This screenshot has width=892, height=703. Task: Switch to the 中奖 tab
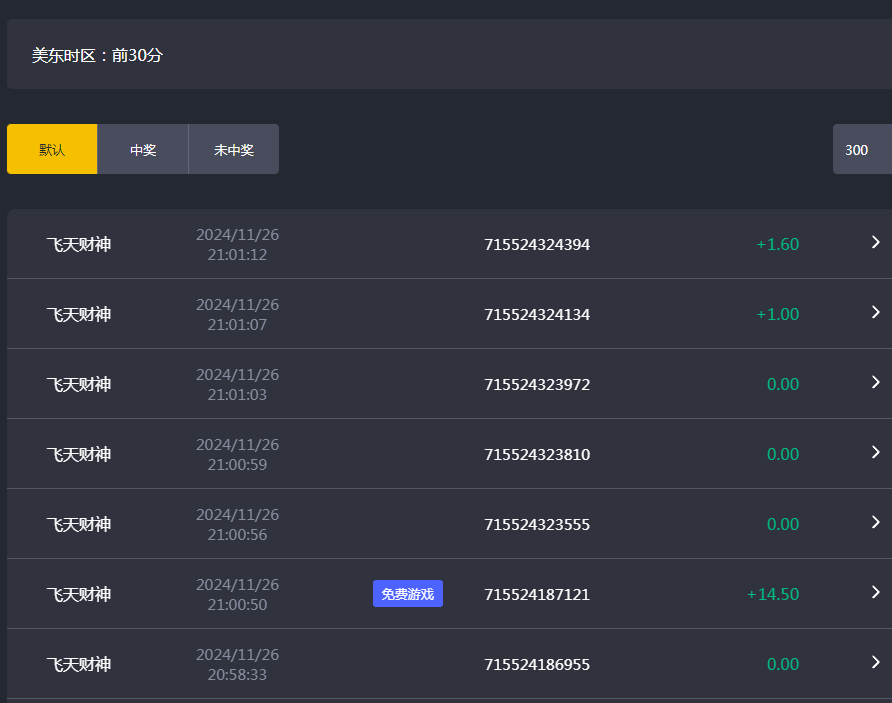click(143, 150)
